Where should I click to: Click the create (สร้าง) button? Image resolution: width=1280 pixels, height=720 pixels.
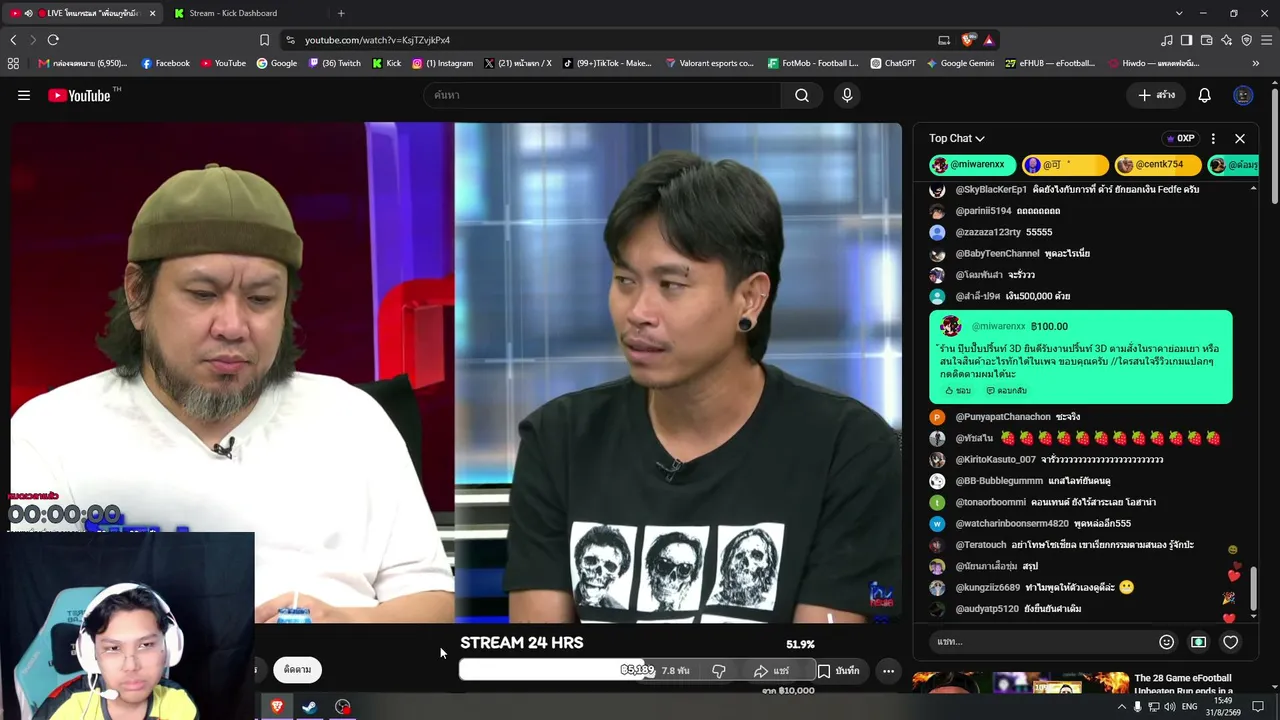[1157, 95]
